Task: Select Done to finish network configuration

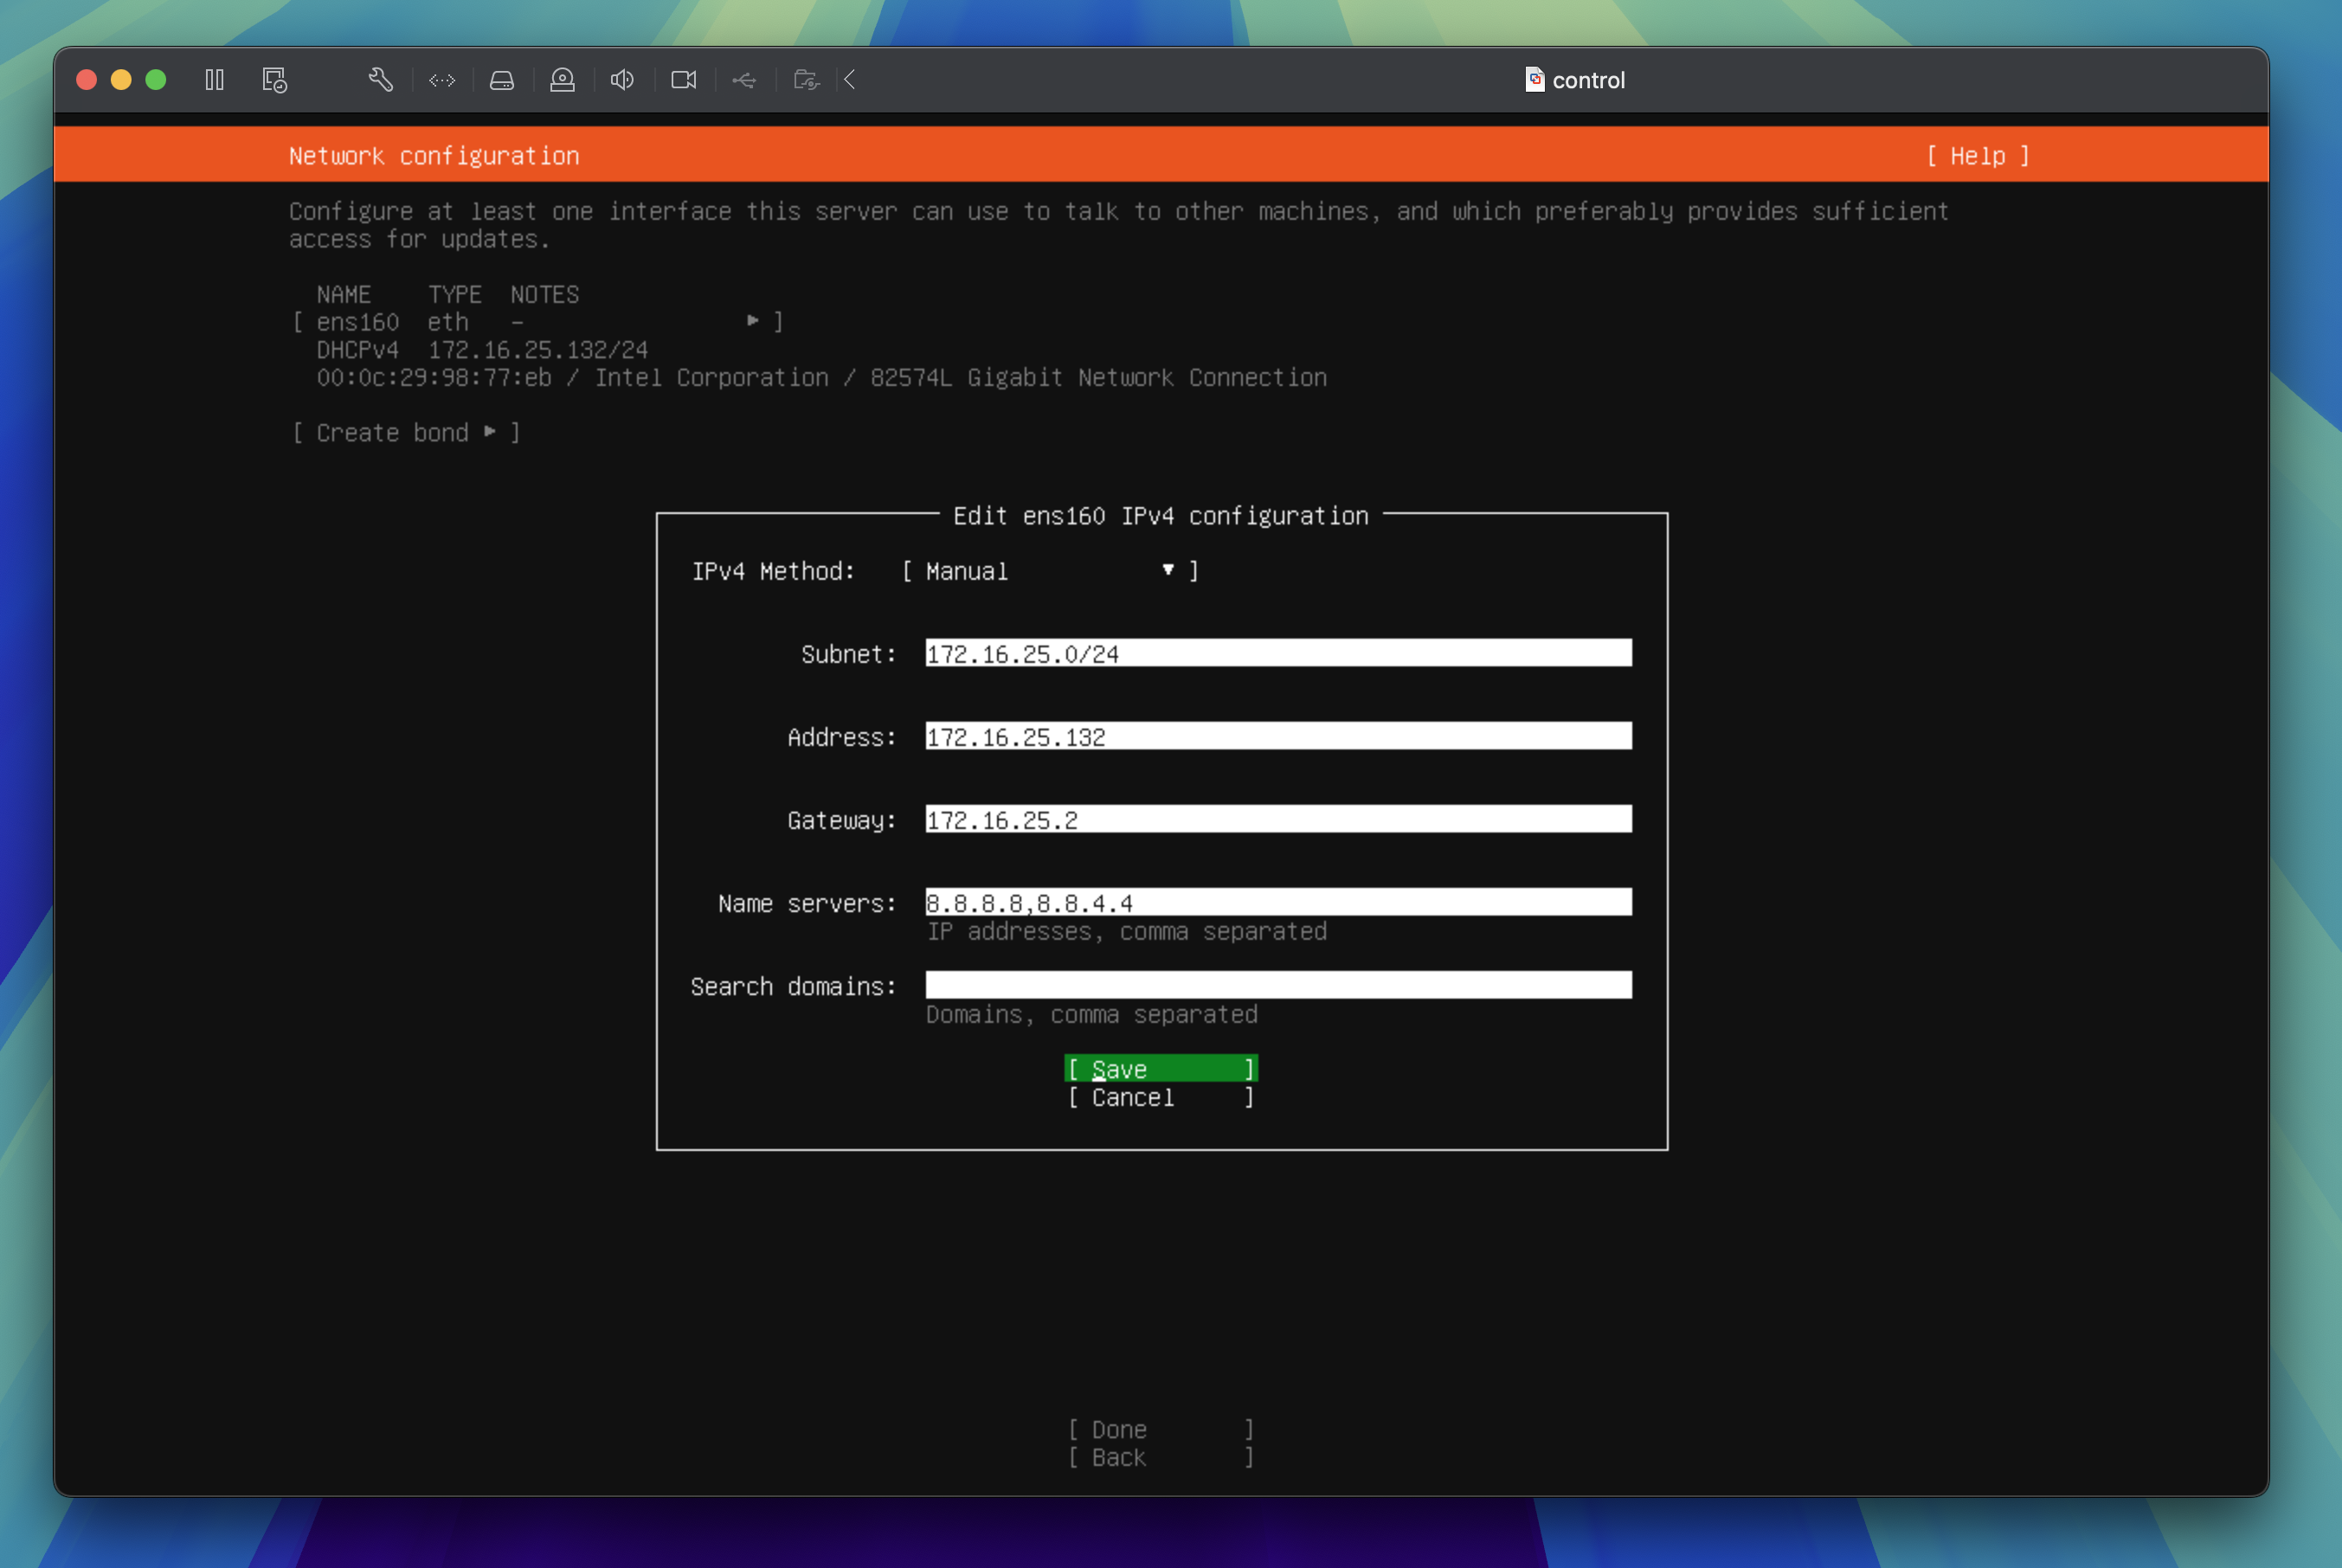Action: point(1160,1429)
